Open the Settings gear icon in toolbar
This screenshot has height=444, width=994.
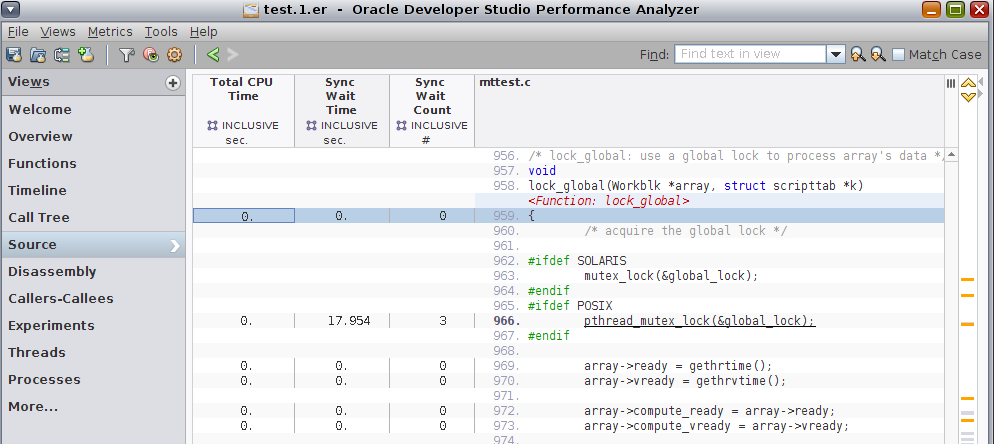pyautogui.click(x=174, y=55)
